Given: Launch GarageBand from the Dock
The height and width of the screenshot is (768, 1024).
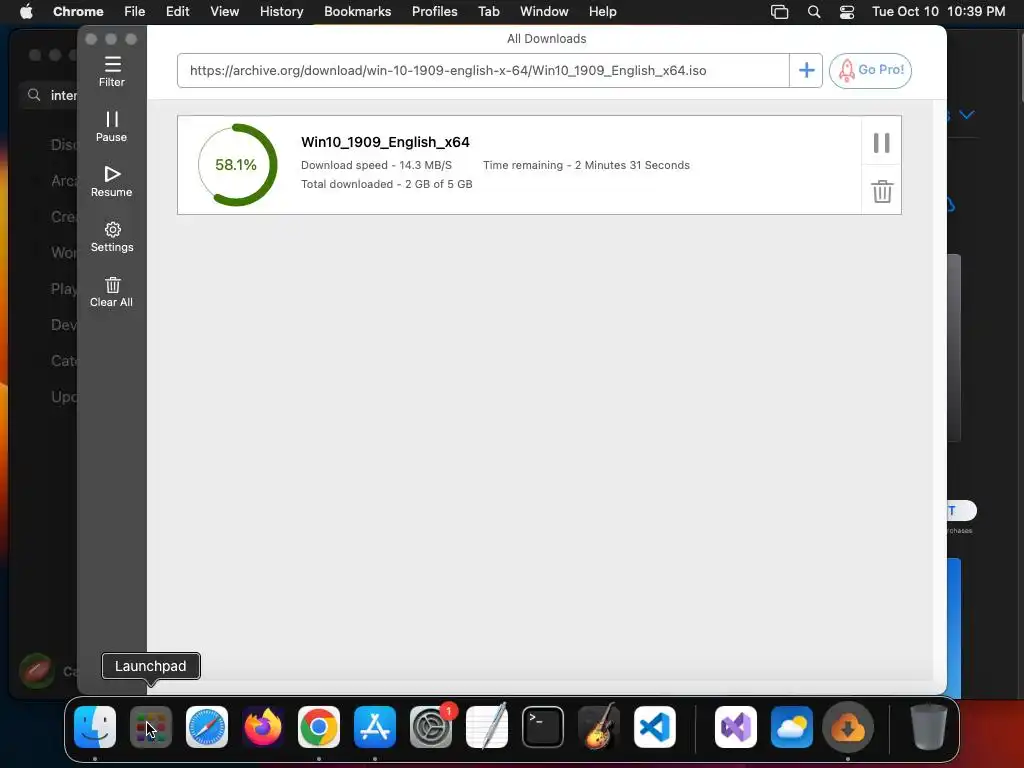Looking at the screenshot, I should (599, 727).
